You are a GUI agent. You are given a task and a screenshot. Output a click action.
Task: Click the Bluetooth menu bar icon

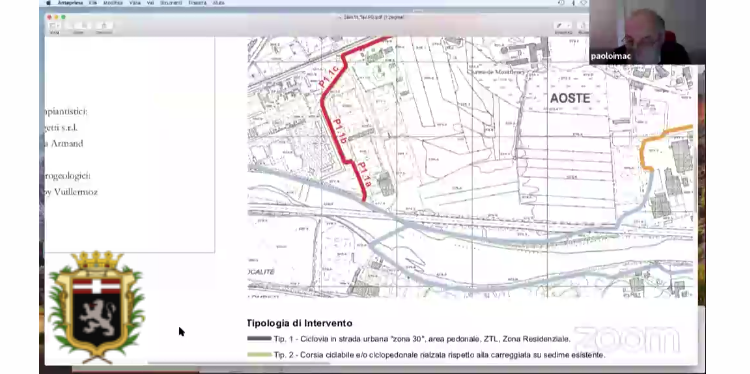pos(573,2)
